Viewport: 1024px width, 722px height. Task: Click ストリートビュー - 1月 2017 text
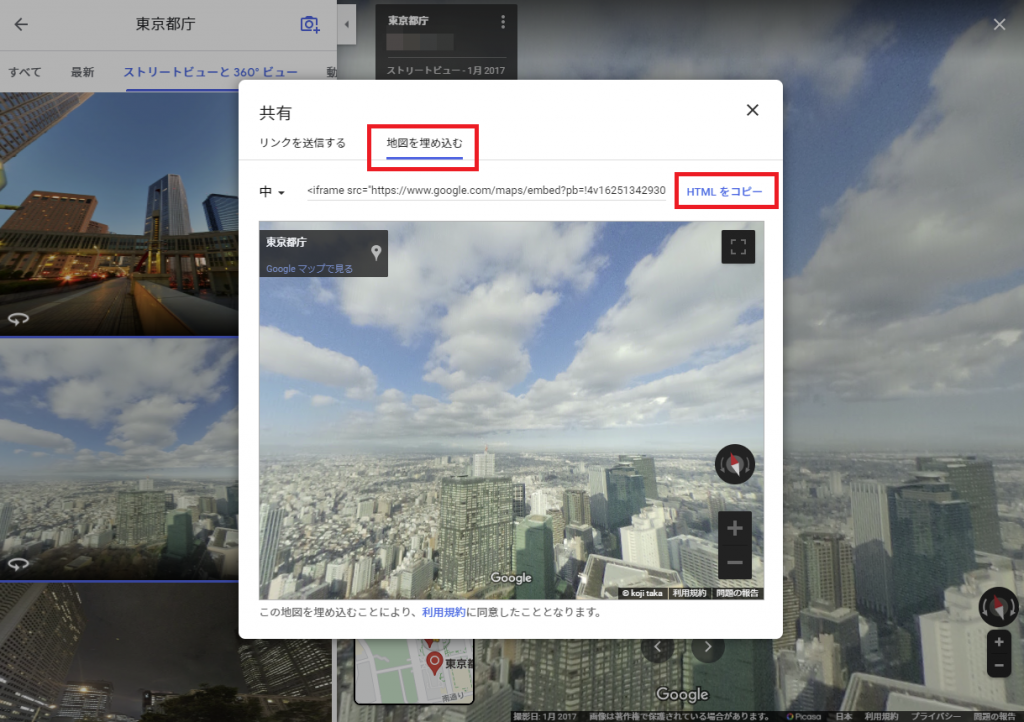pos(445,71)
